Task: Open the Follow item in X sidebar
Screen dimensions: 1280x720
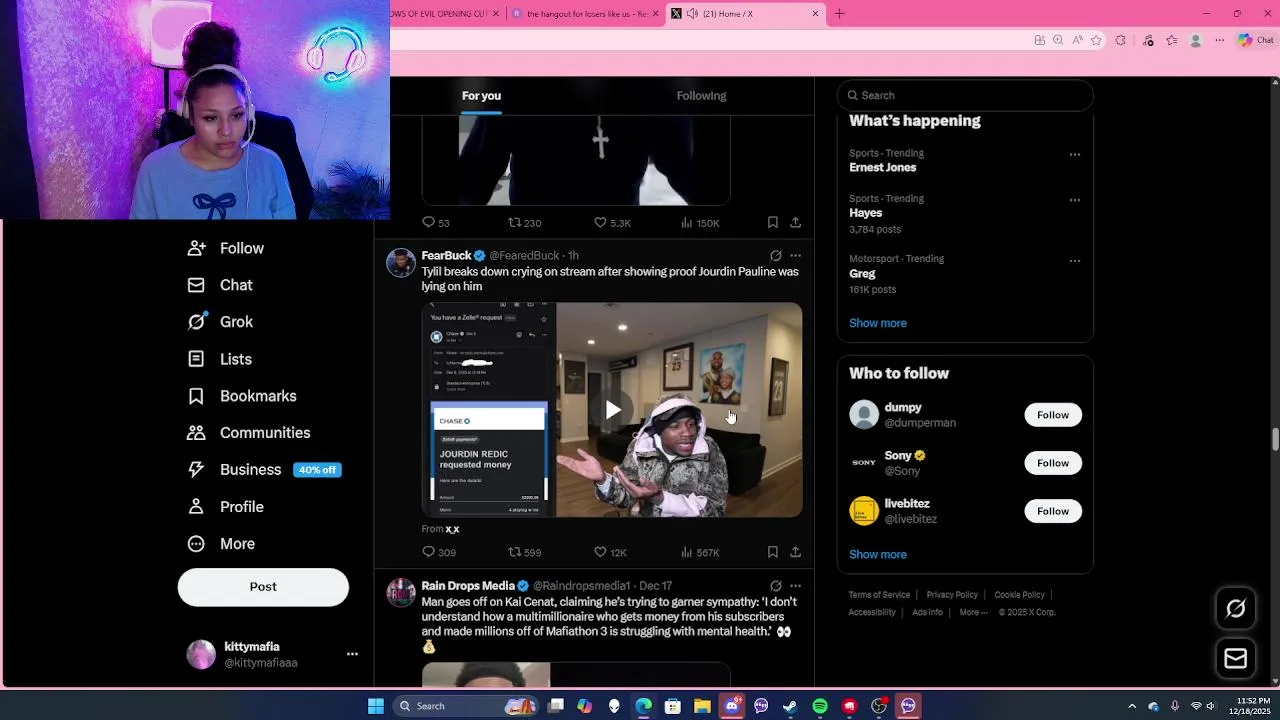Action: pos(226,248)
